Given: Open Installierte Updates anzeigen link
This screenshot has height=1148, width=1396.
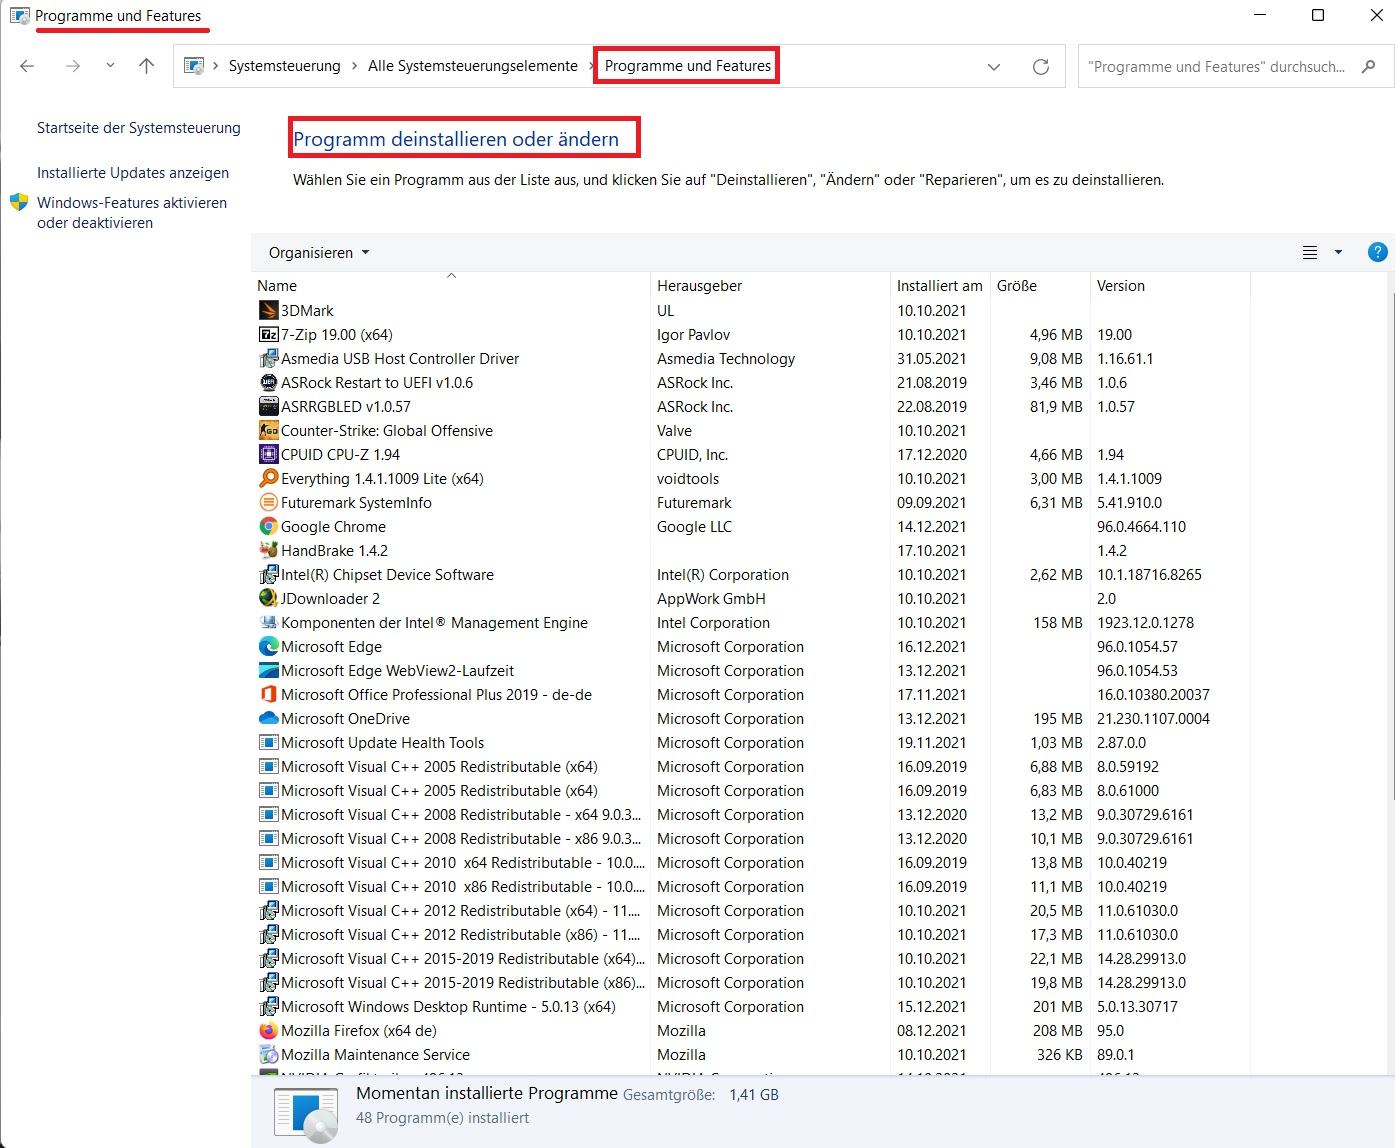Looking at the screenshot, I should click(133, 173).
